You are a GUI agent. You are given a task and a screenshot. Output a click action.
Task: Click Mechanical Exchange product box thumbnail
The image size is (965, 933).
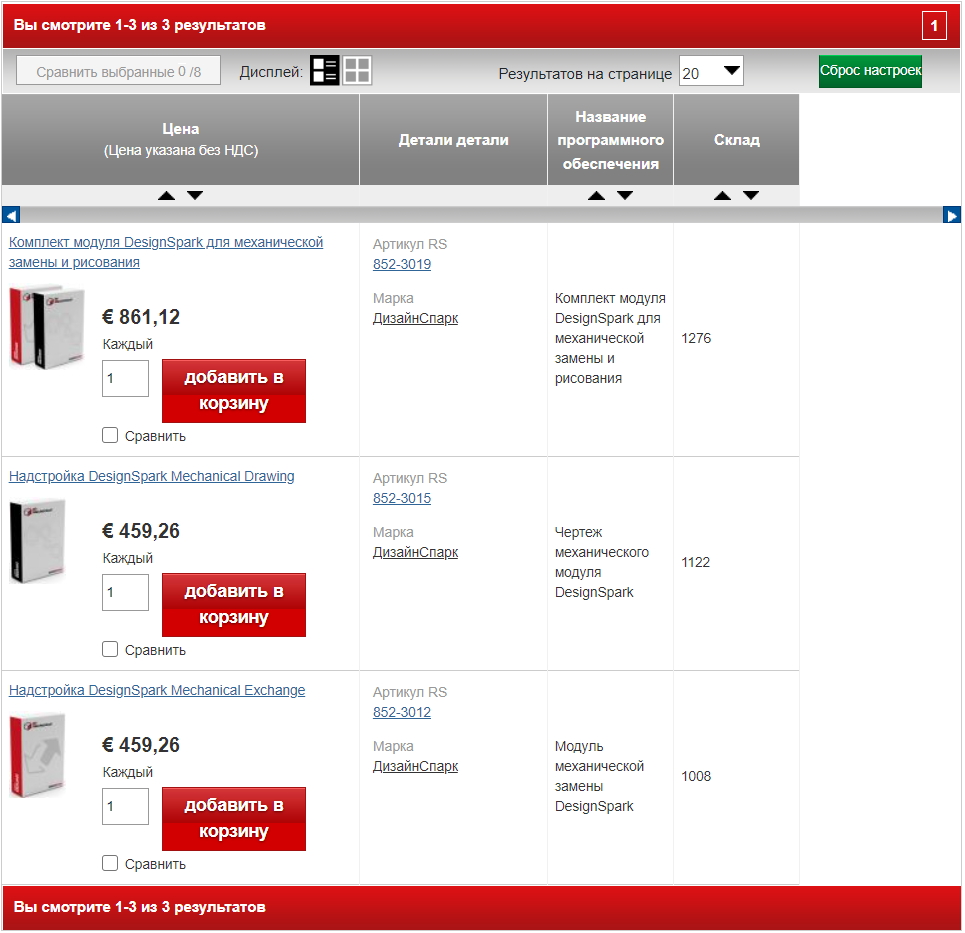[x=38, y=755]
